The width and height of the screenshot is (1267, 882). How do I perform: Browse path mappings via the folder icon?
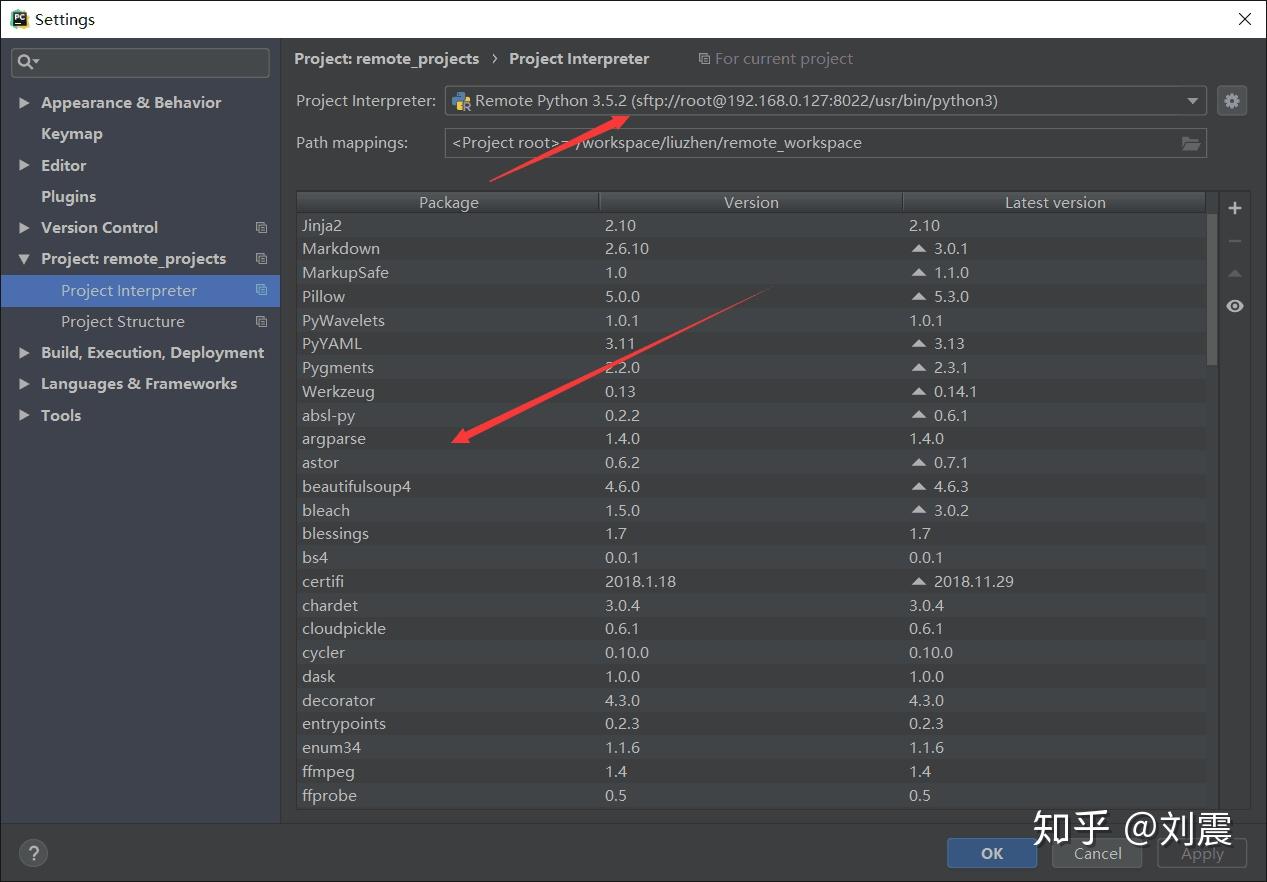(x=1190, y=143)
